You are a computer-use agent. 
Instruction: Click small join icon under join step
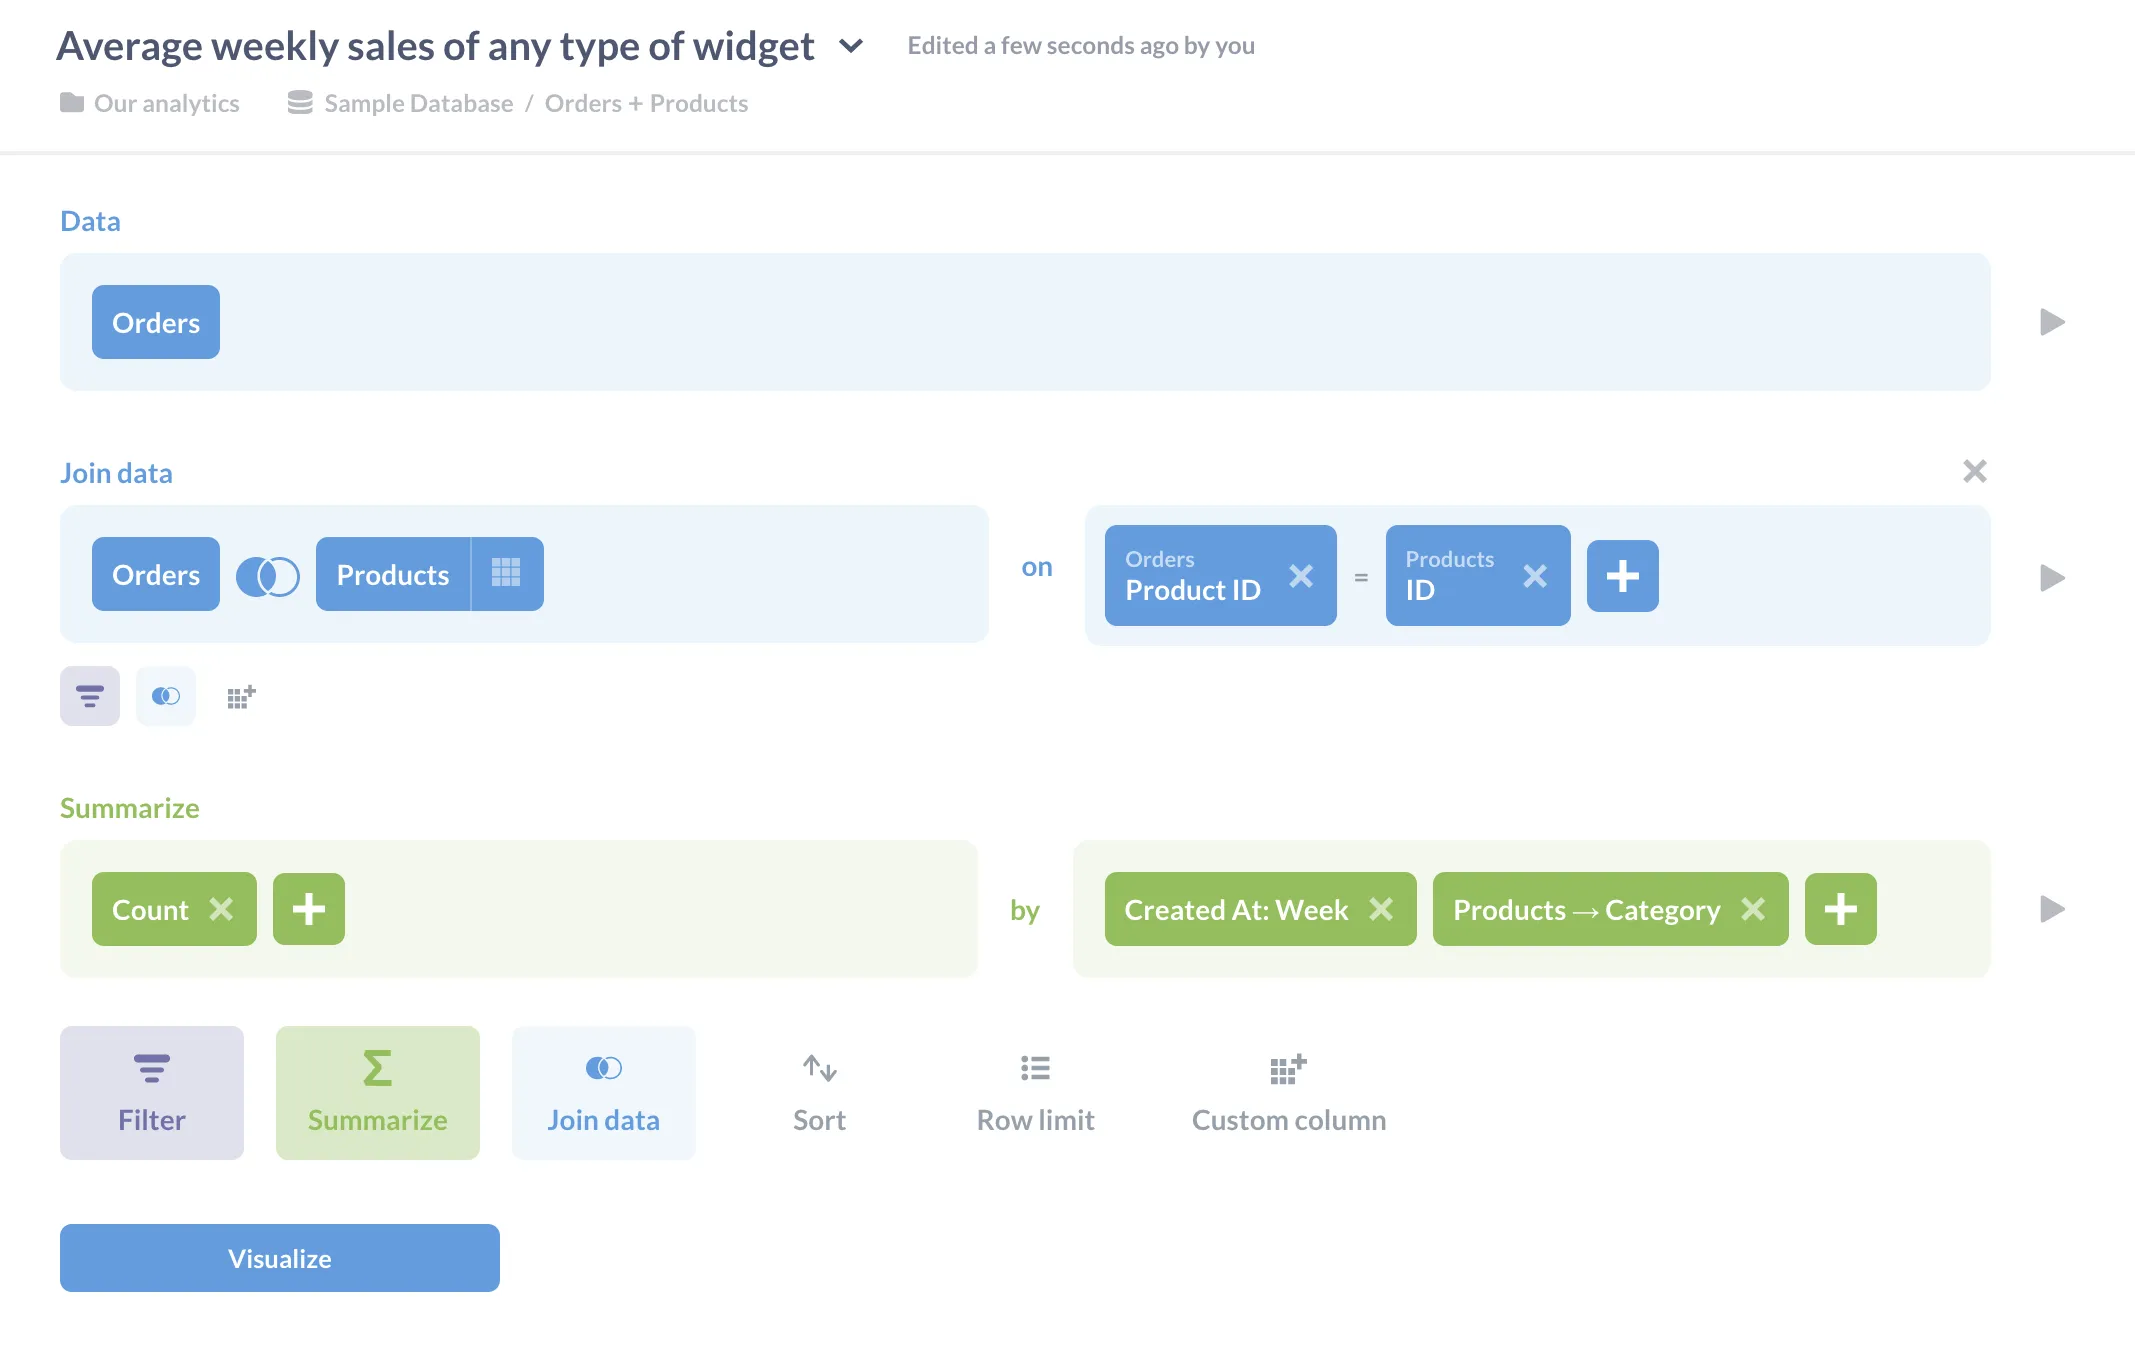click(x=166, y=696)
